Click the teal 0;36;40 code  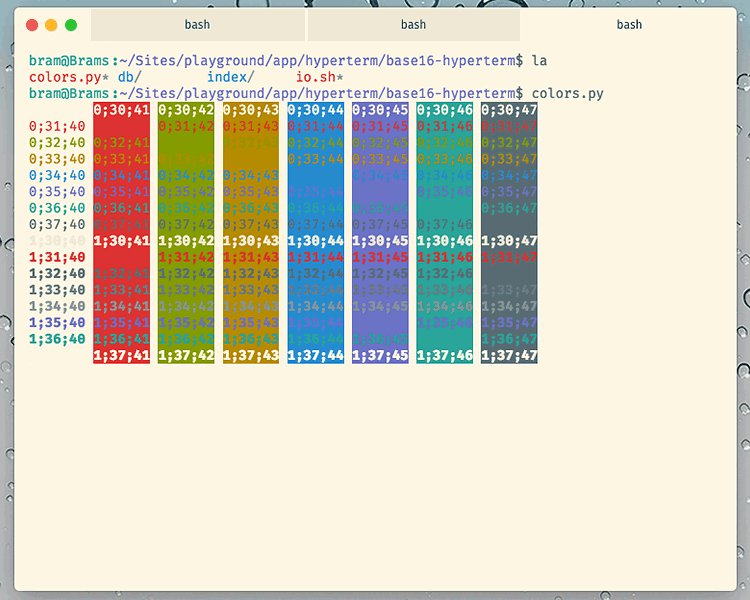pyautogui.click(x=57, y=208)
